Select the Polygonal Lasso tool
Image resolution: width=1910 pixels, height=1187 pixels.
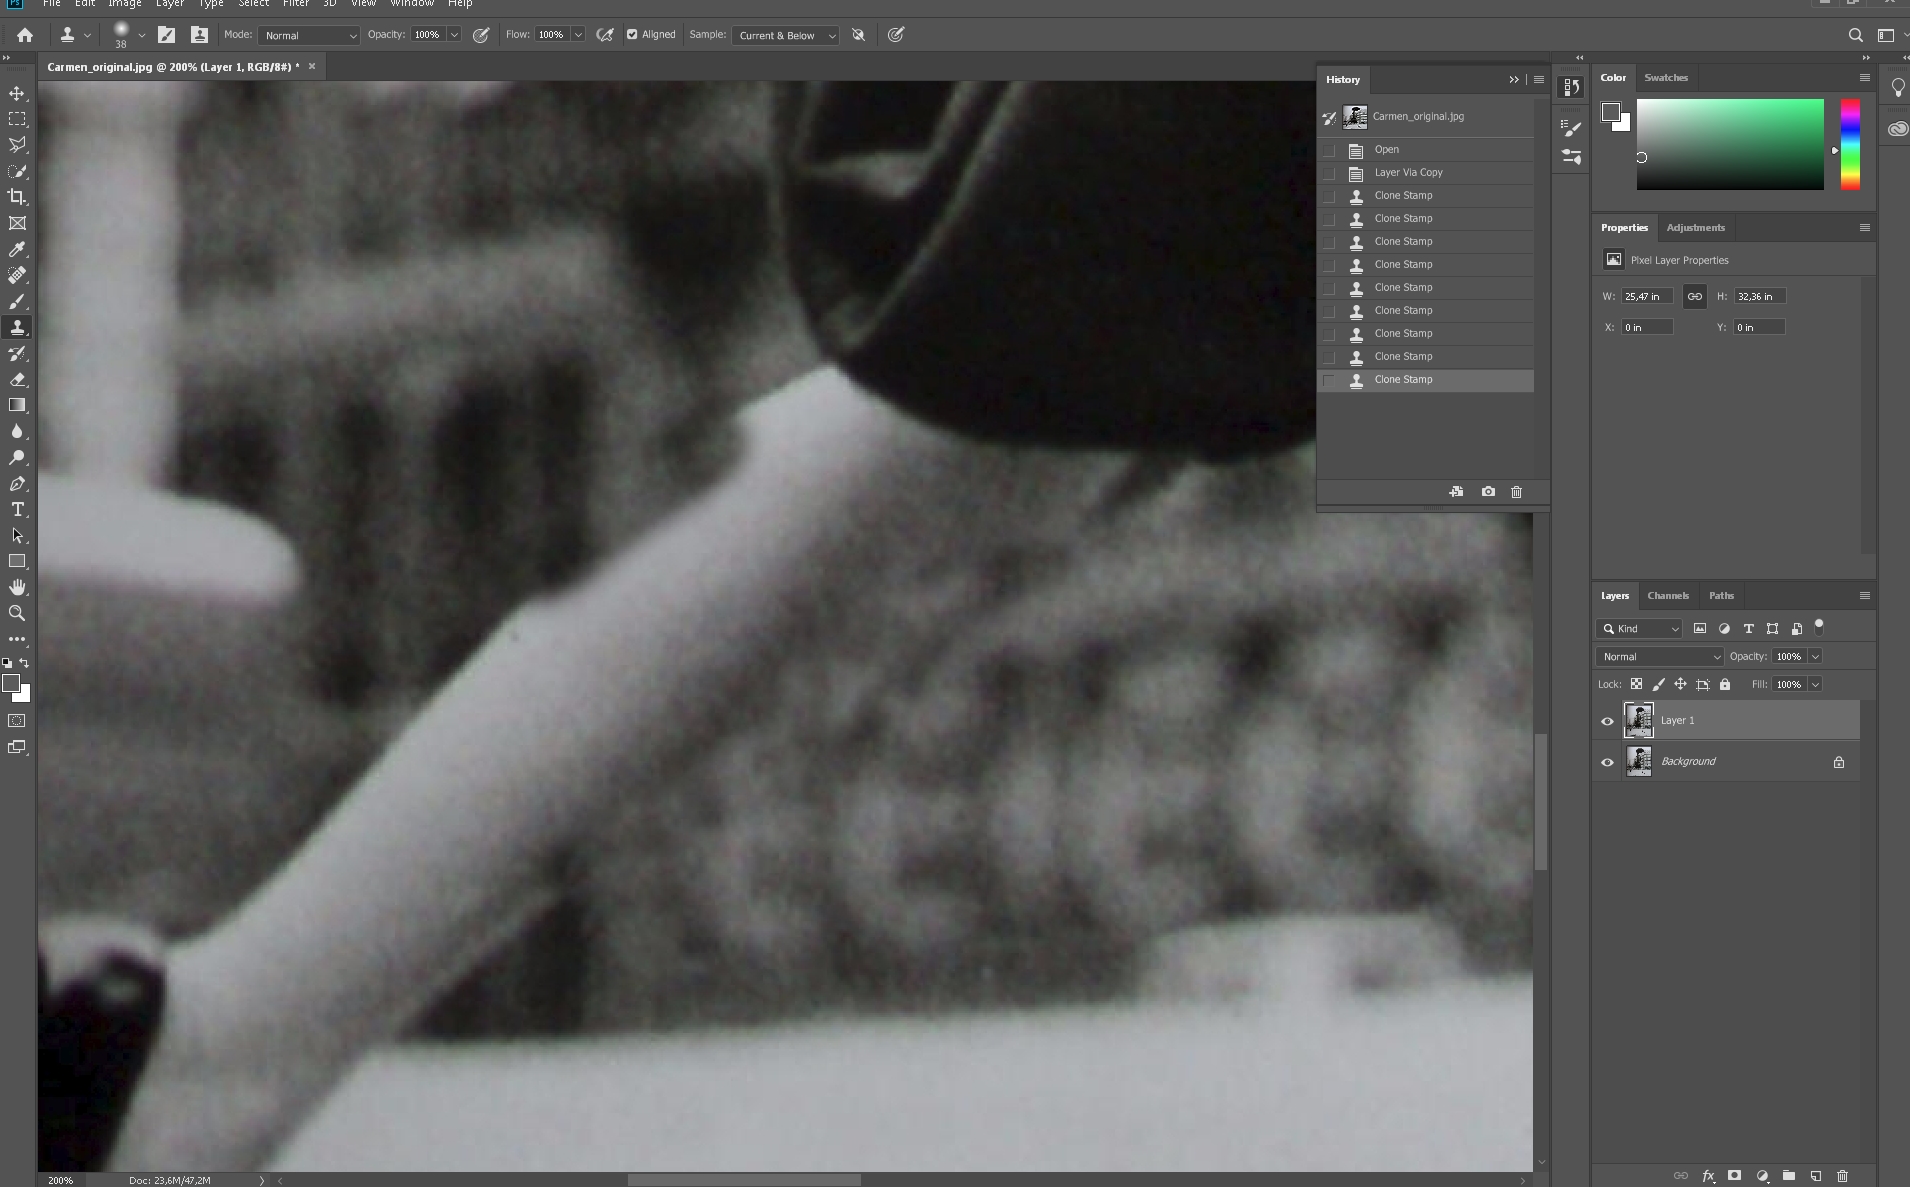pyautogui.click(x=17, y=145)
